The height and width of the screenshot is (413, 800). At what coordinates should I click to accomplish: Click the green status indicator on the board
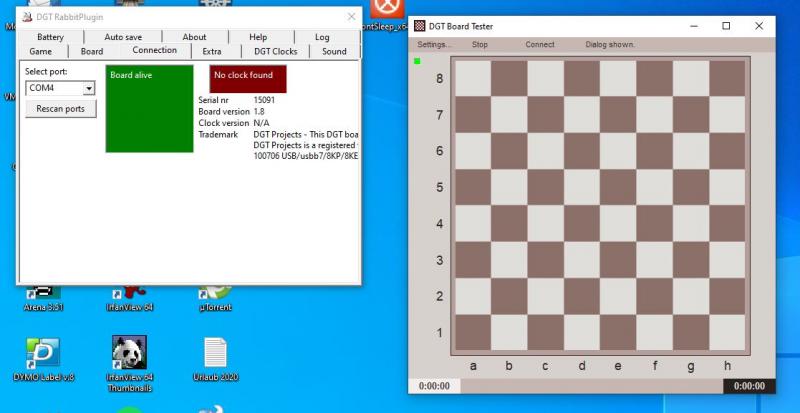click(418, 61)
